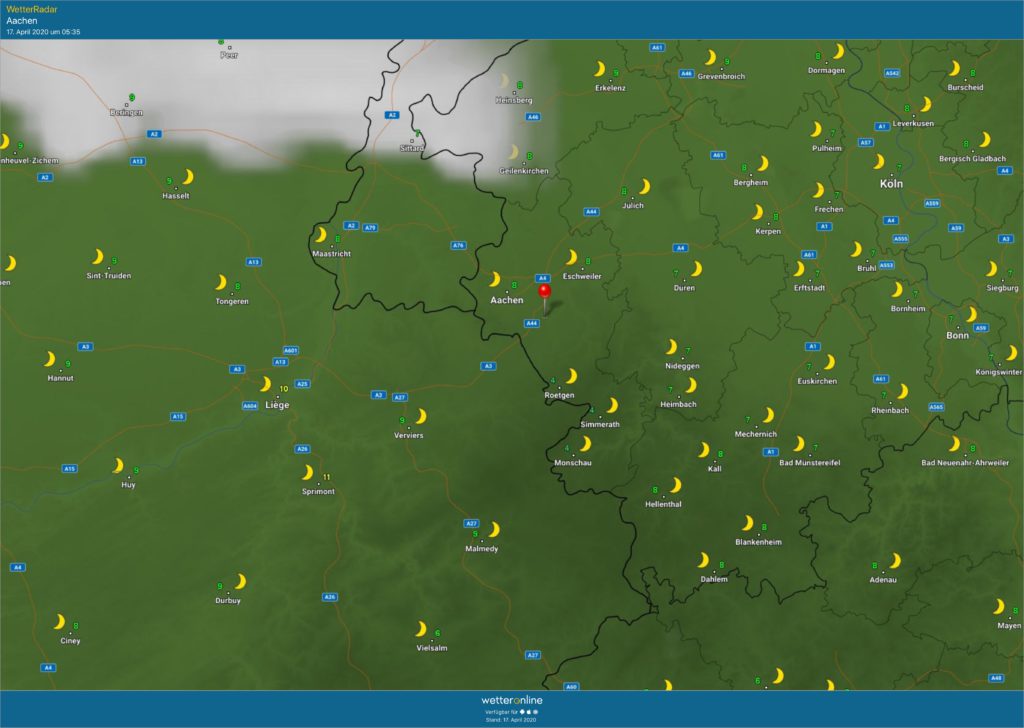Click the A4 motorway badge near Aachen

542,278
